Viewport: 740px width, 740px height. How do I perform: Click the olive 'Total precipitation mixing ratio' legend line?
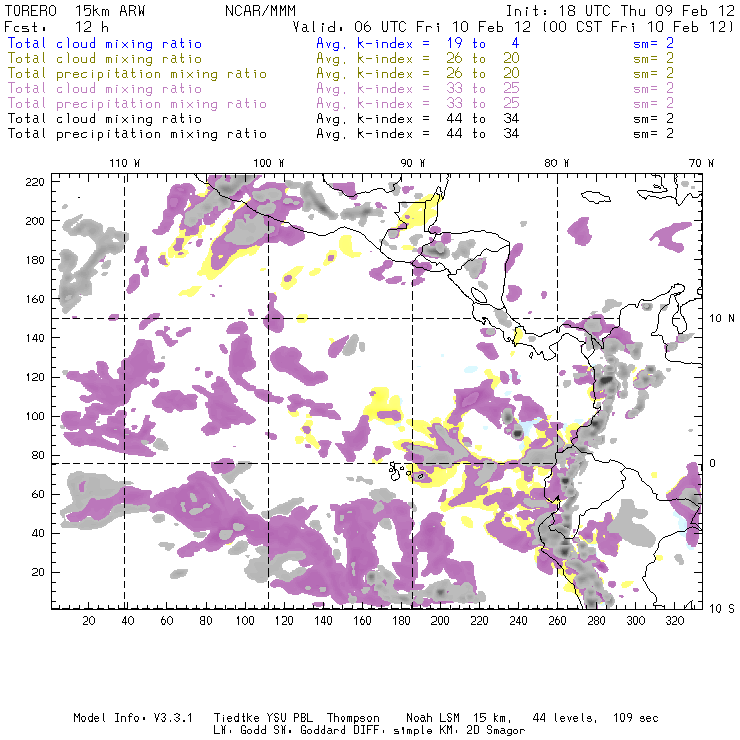click(137, 74)
